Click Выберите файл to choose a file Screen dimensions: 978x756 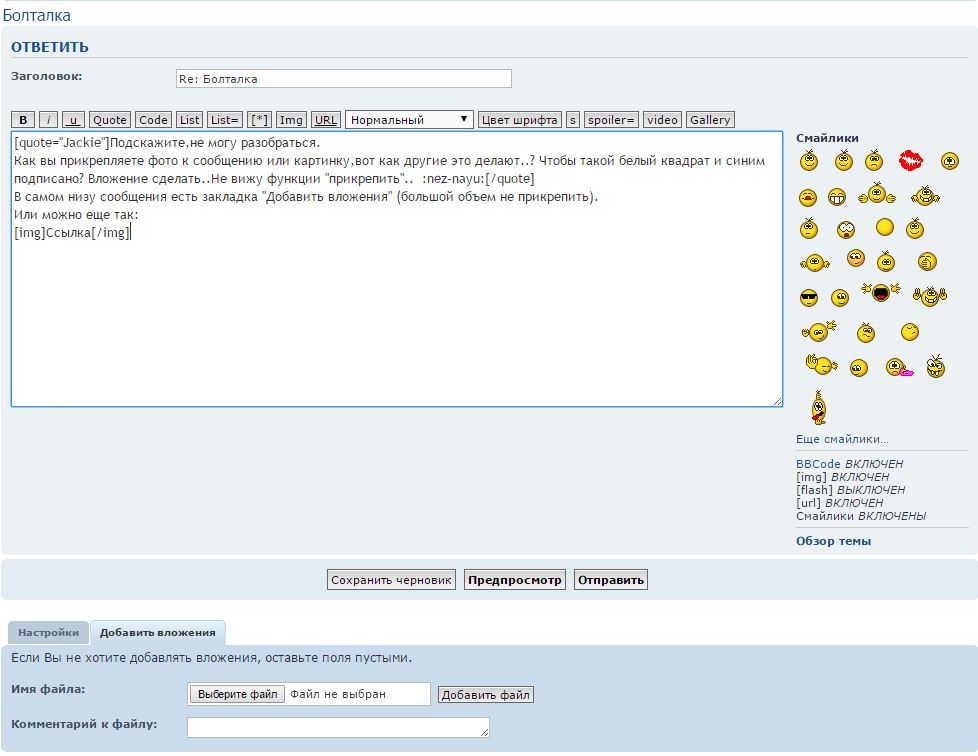tap(238, 694)
